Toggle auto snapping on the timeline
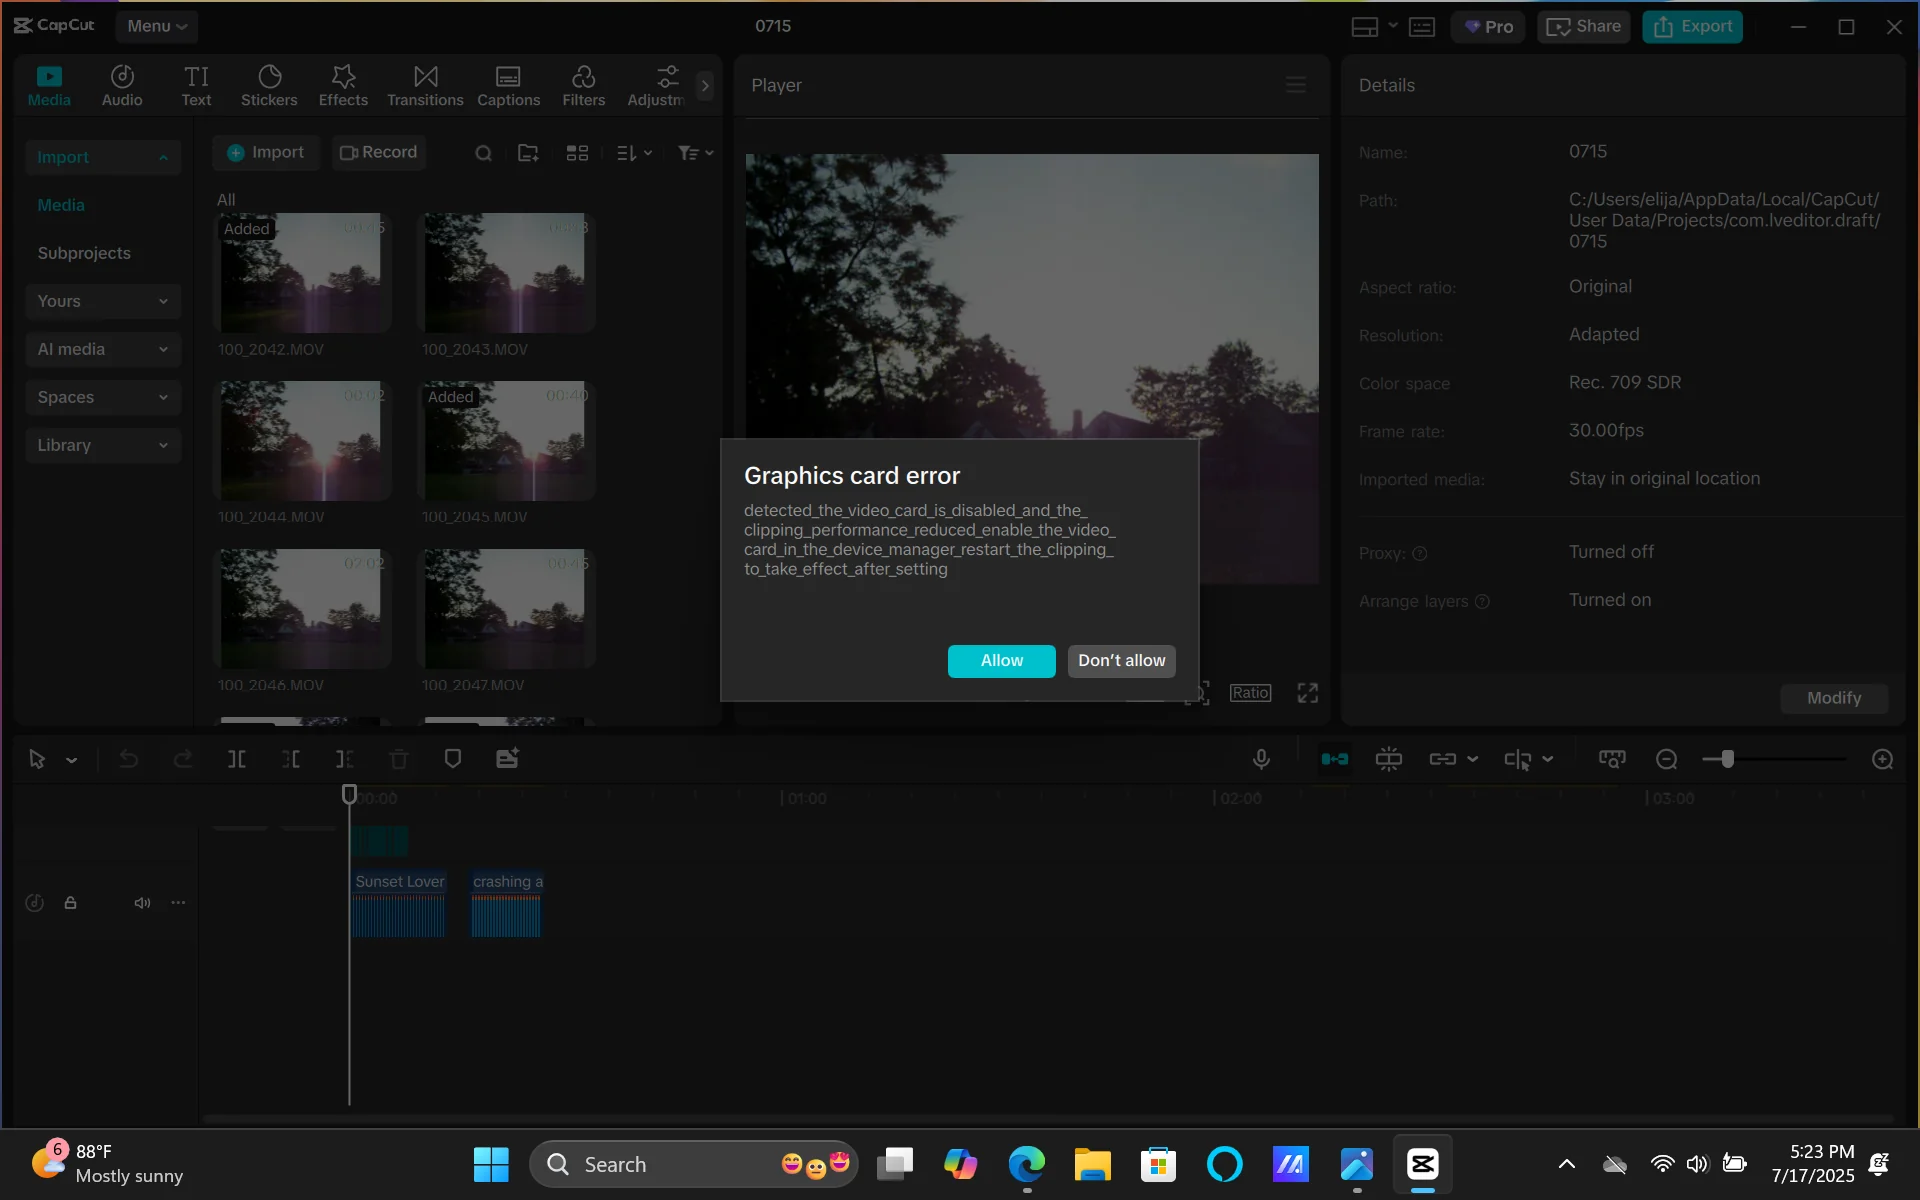Image resolution: width=1920 pixels, height=1200 pixels. coord(1389,760)
